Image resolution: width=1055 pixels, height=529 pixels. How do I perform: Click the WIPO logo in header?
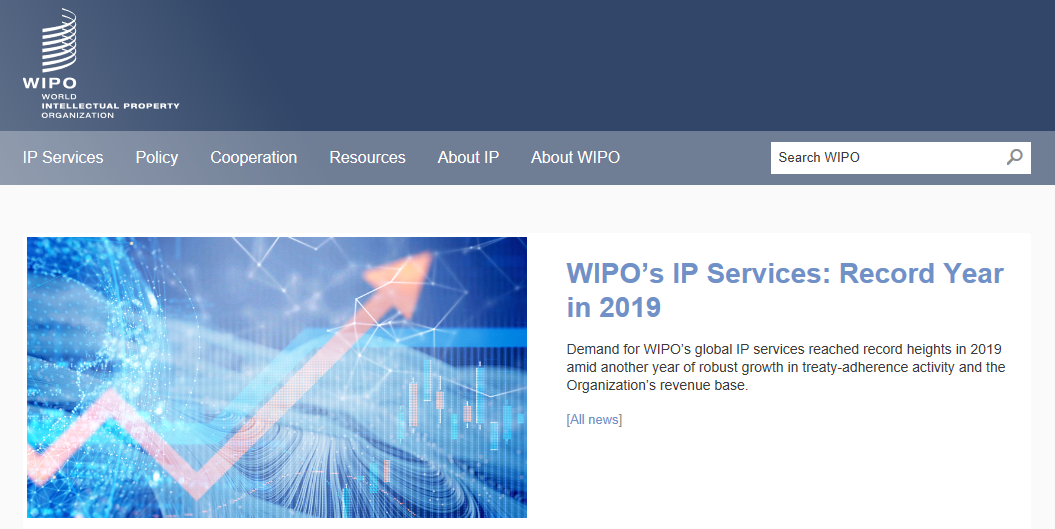click(x=101, y=64)
